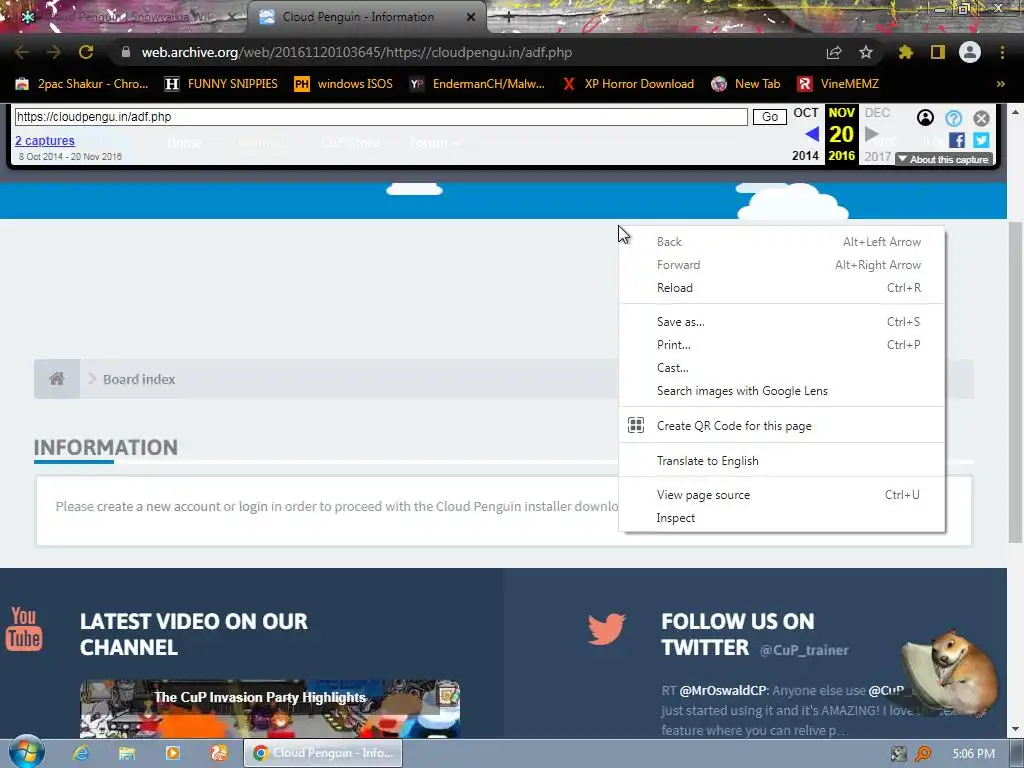
Task: Select Translate to English
Action: [782, 461]
